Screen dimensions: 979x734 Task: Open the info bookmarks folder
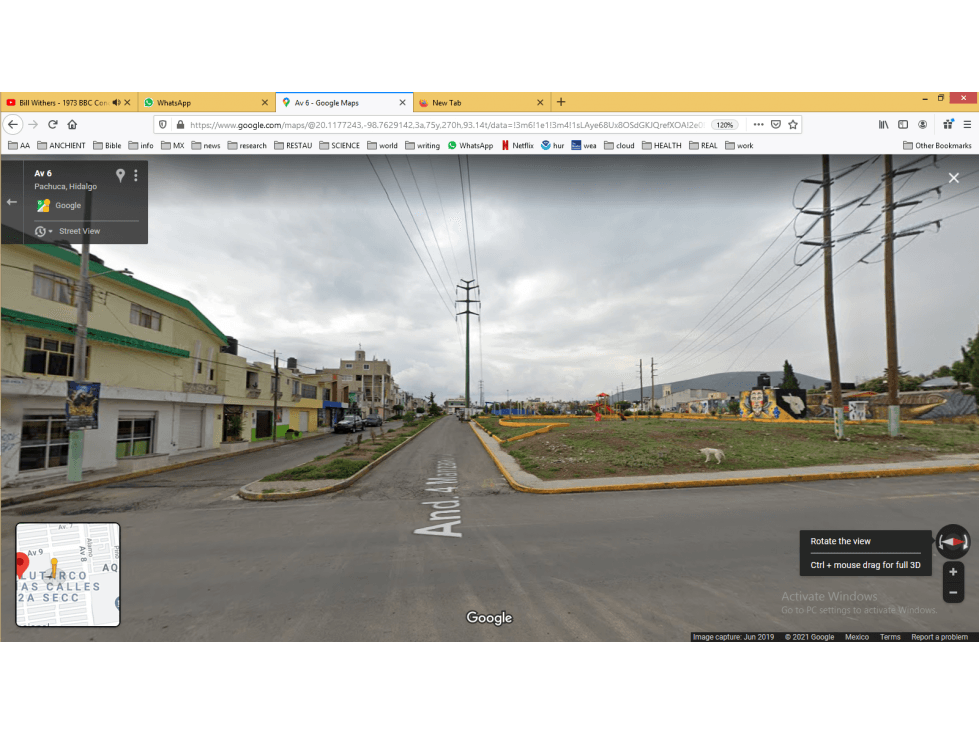[x=141, y=145]
